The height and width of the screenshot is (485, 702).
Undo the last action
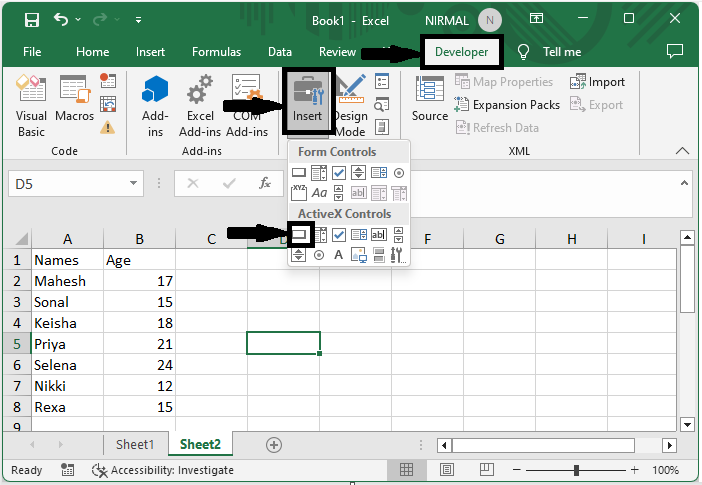[61, 20]
